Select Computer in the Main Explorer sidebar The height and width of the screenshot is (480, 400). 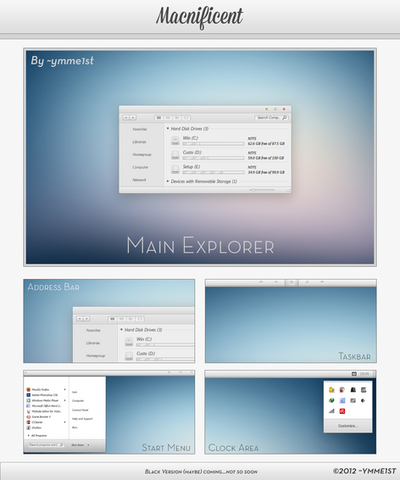click(x=140, y=167)
